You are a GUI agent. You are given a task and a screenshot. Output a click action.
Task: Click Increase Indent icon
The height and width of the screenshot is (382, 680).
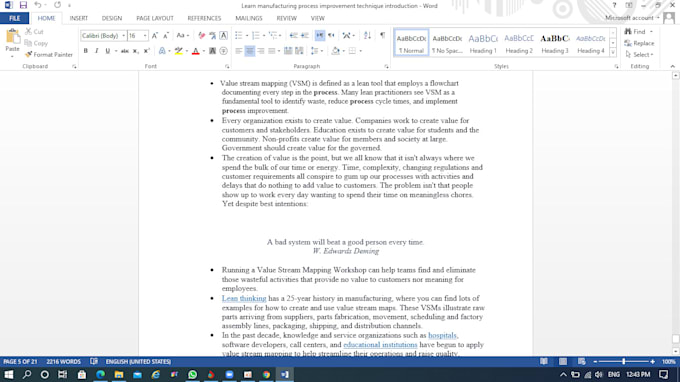point(305,36)
